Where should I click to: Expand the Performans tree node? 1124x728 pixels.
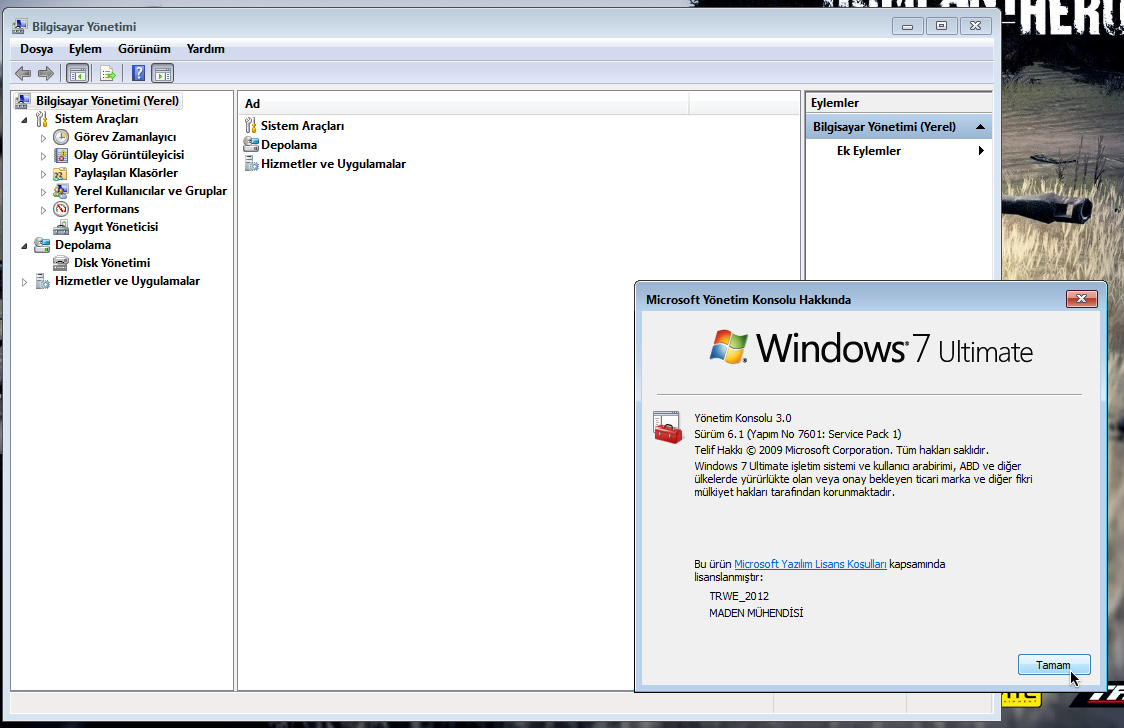tap(43, 209)
